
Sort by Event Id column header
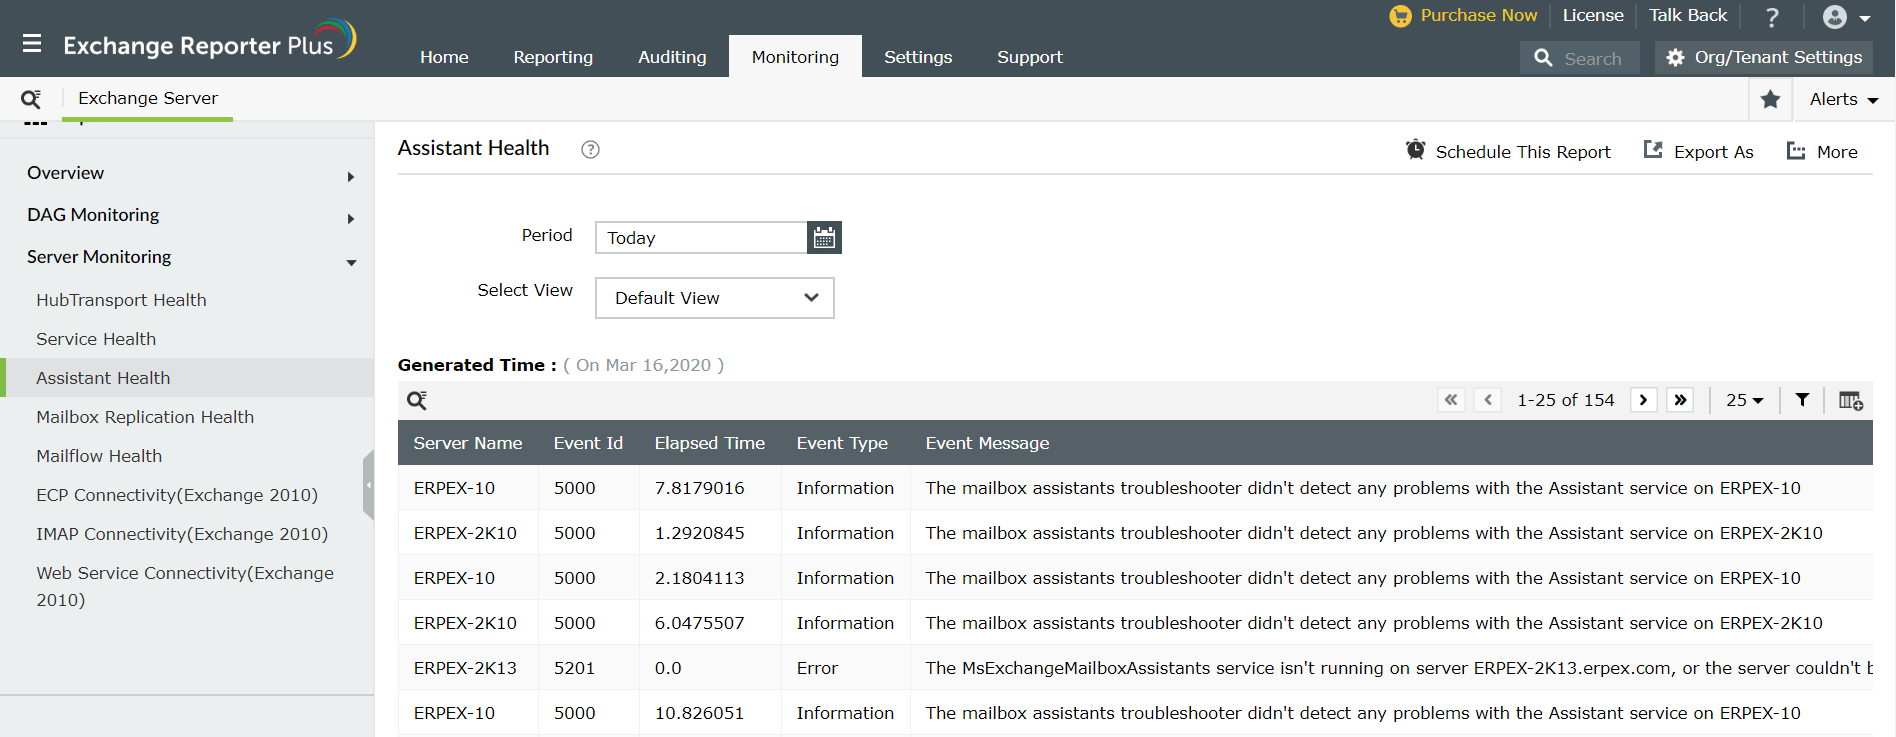(x=588, y=443)
